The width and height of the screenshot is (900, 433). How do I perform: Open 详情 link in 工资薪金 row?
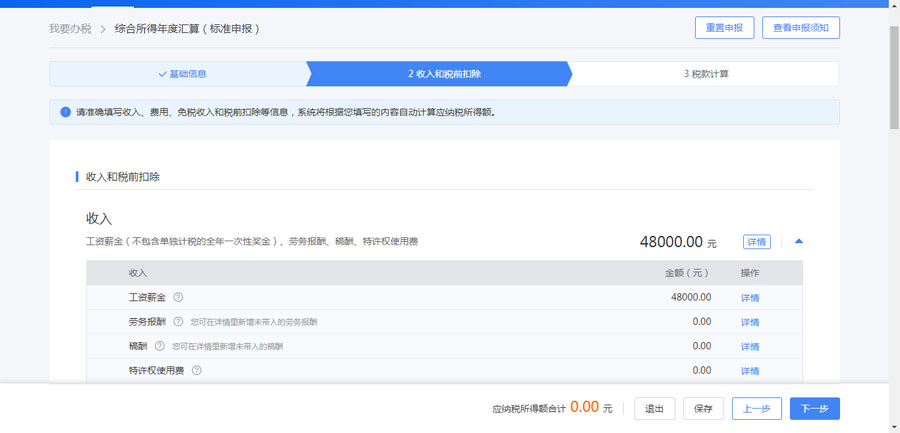(x=749, y=298)
